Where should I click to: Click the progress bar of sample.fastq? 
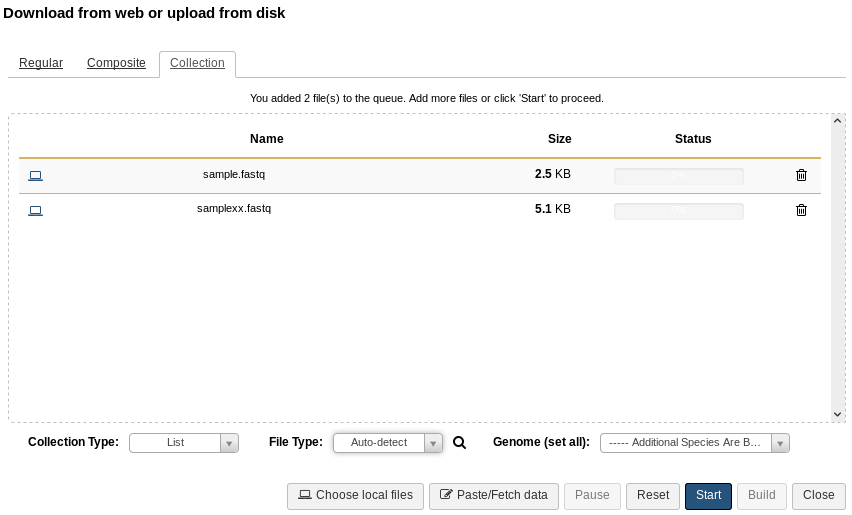click(x=679, y=176)
